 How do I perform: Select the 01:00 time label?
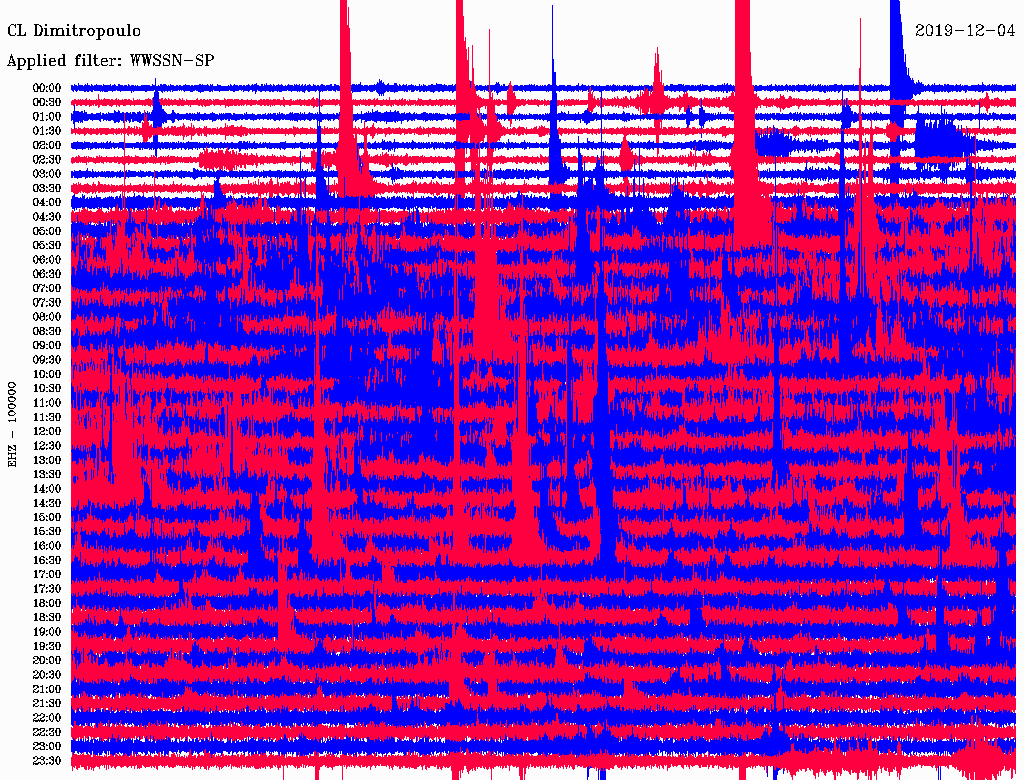[x=46, y=116]
